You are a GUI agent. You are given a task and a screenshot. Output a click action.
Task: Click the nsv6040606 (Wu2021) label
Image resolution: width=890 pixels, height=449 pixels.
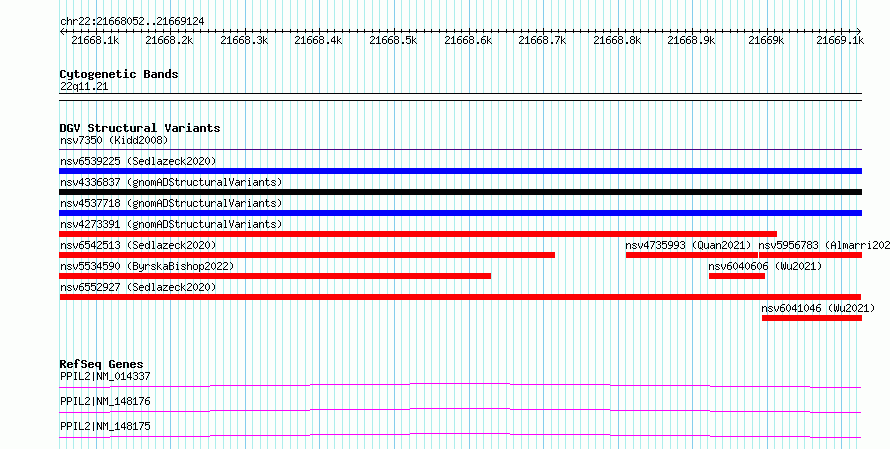(765, 266)
